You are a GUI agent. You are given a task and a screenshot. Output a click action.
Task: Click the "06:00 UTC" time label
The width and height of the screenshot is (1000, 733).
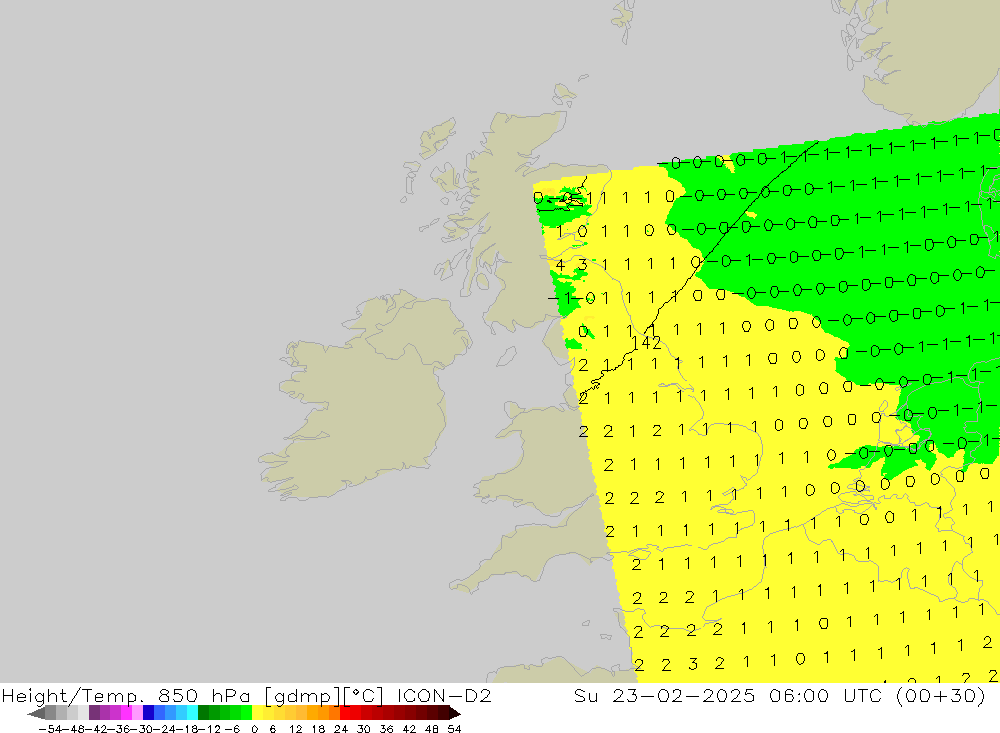click(x=828, y=696)
